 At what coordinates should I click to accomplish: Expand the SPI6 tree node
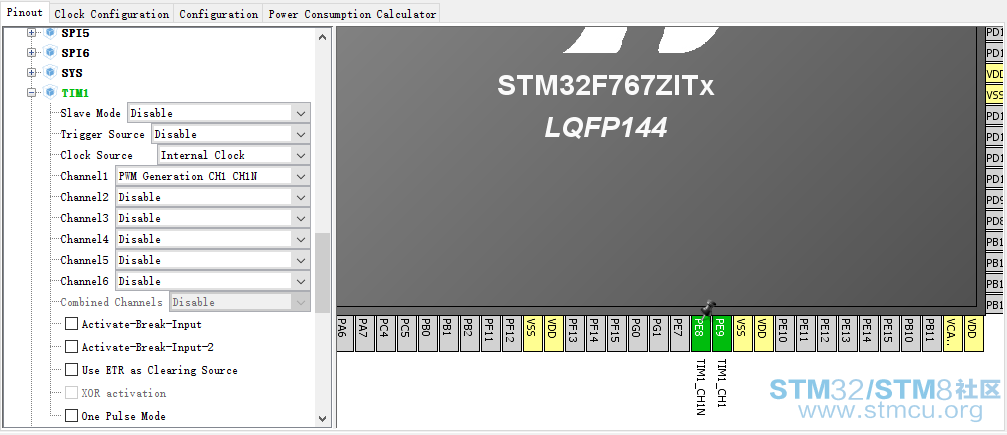(x=31, y=53)
